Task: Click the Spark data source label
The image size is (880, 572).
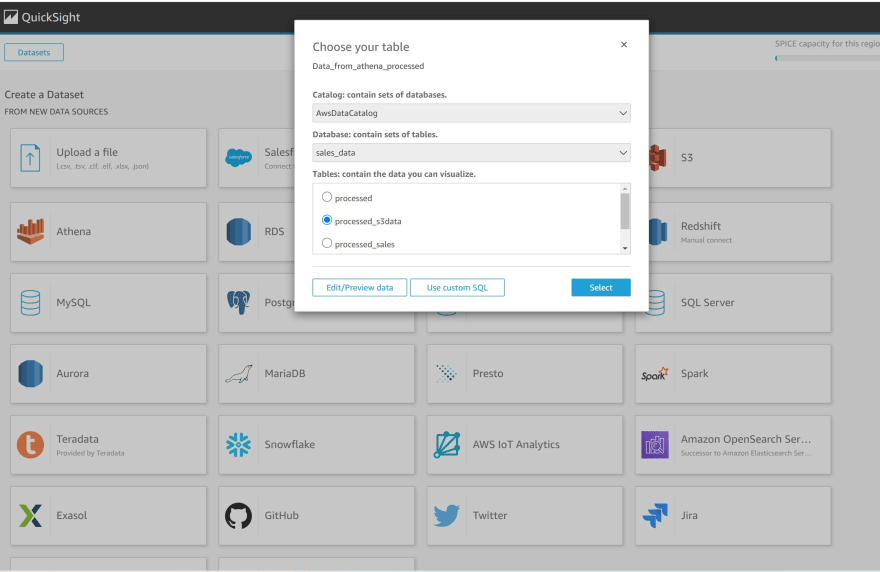Action: click(x=695, y=373)
